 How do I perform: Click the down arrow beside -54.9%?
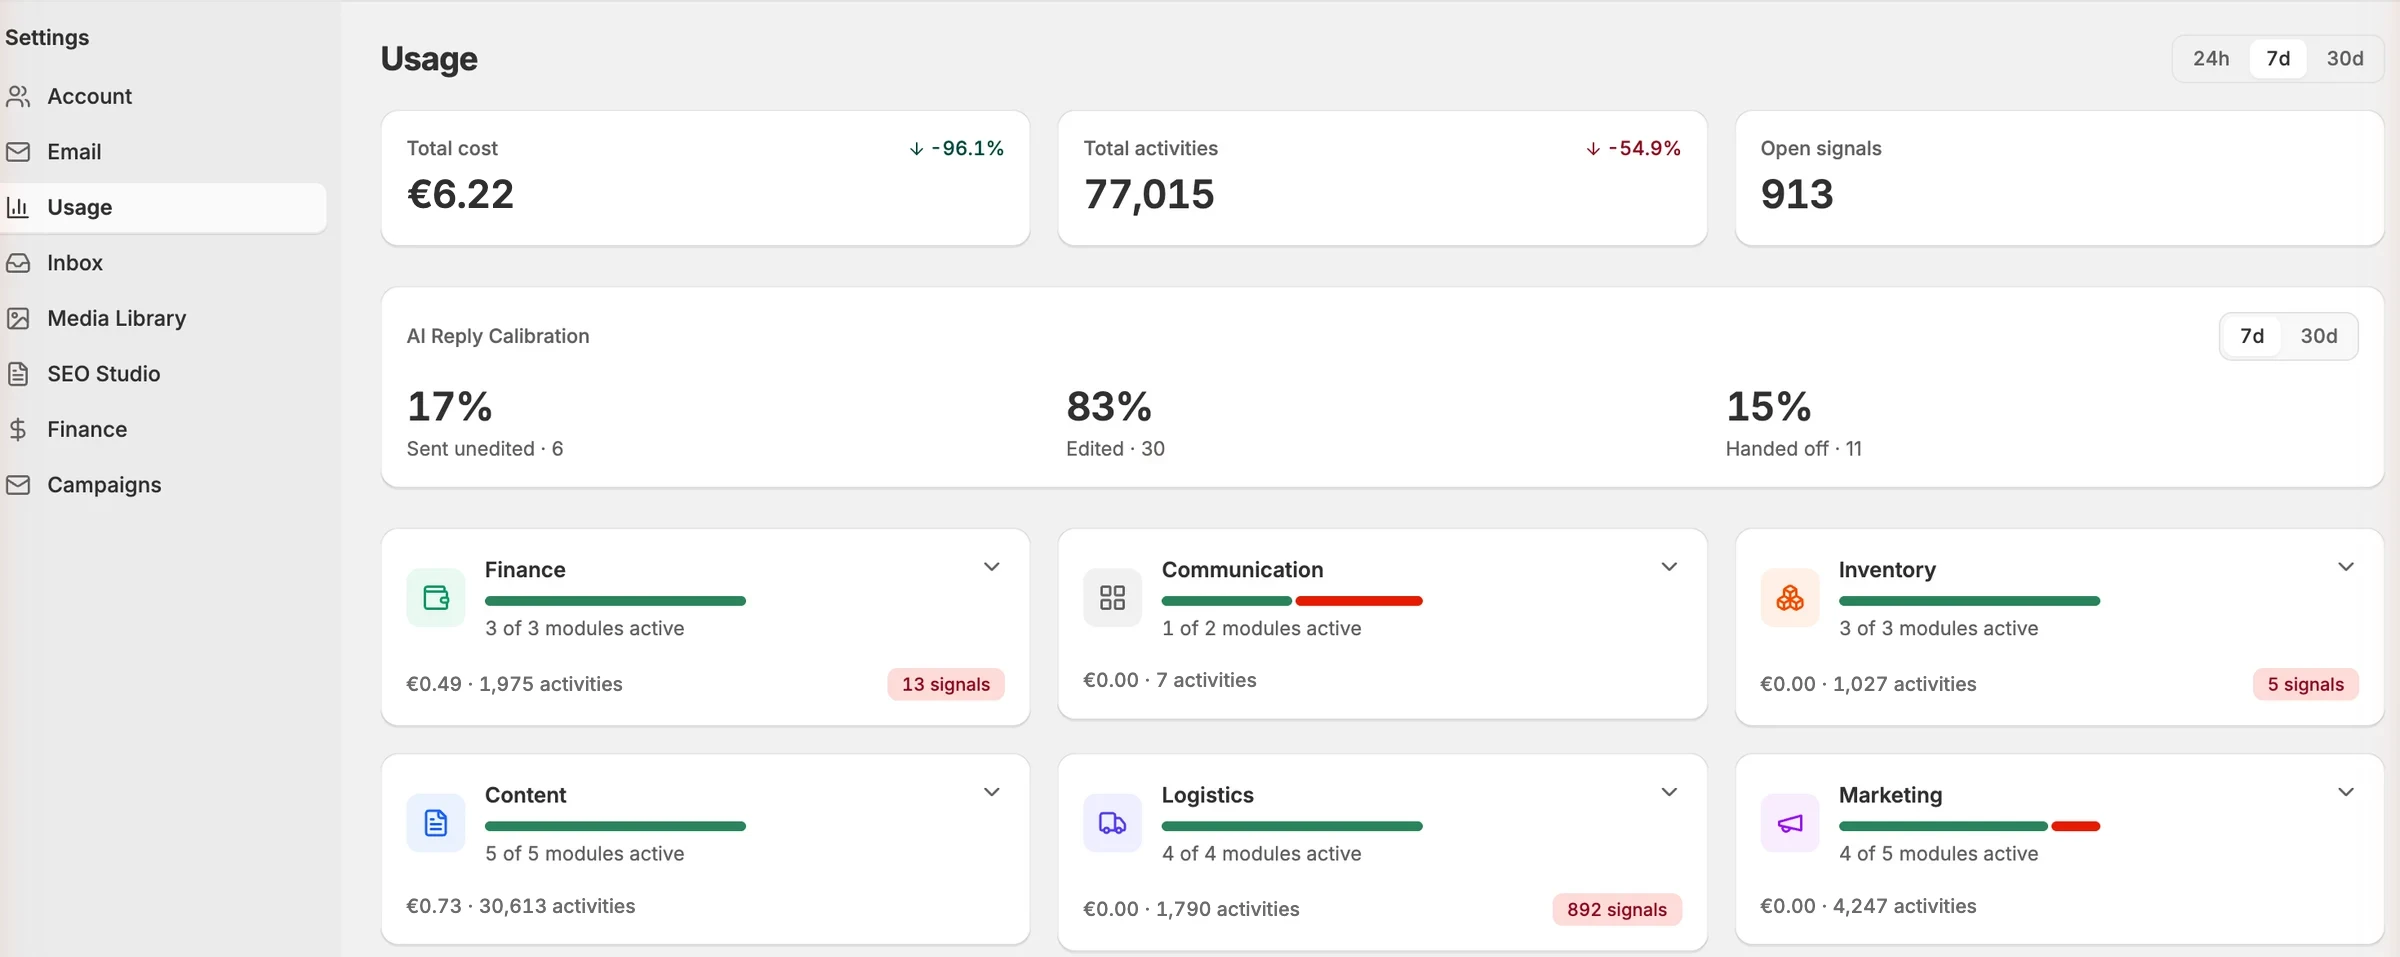pyautogui.click(x=1593, y=149)
